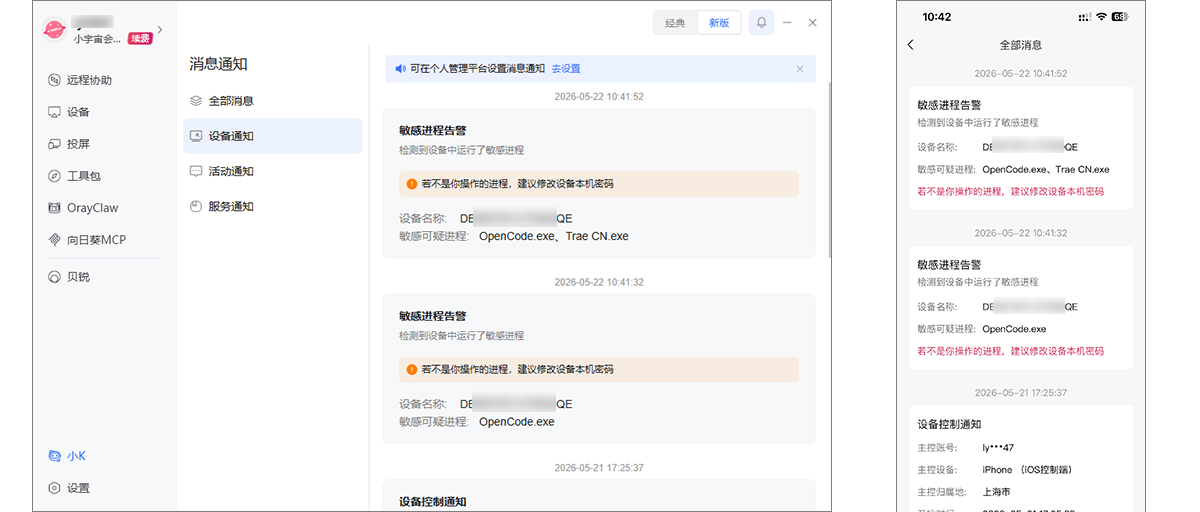Open 远程协助 in the sidebar
Image resolution: width=1200 pixels, height=512 pixels.
(x=80, y=80)
